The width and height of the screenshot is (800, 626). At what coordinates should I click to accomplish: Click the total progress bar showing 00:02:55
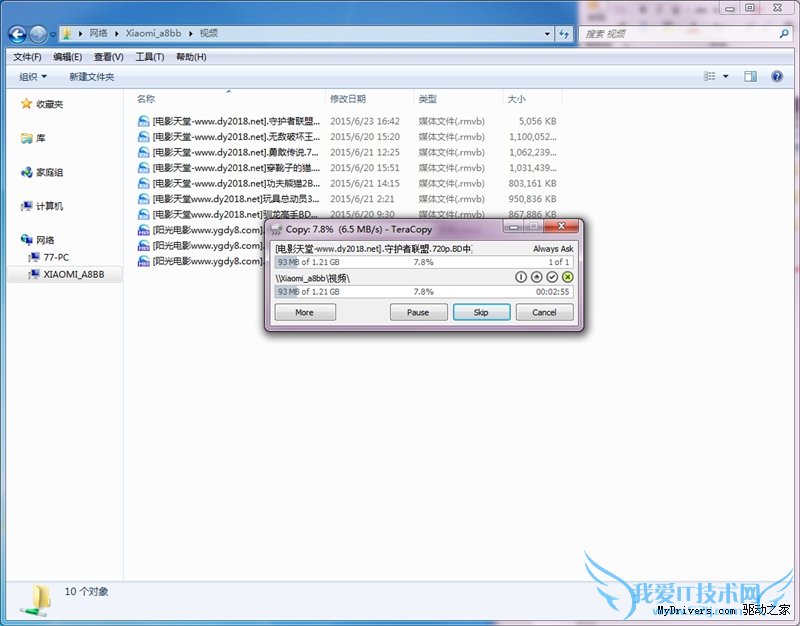pos(423,292)
